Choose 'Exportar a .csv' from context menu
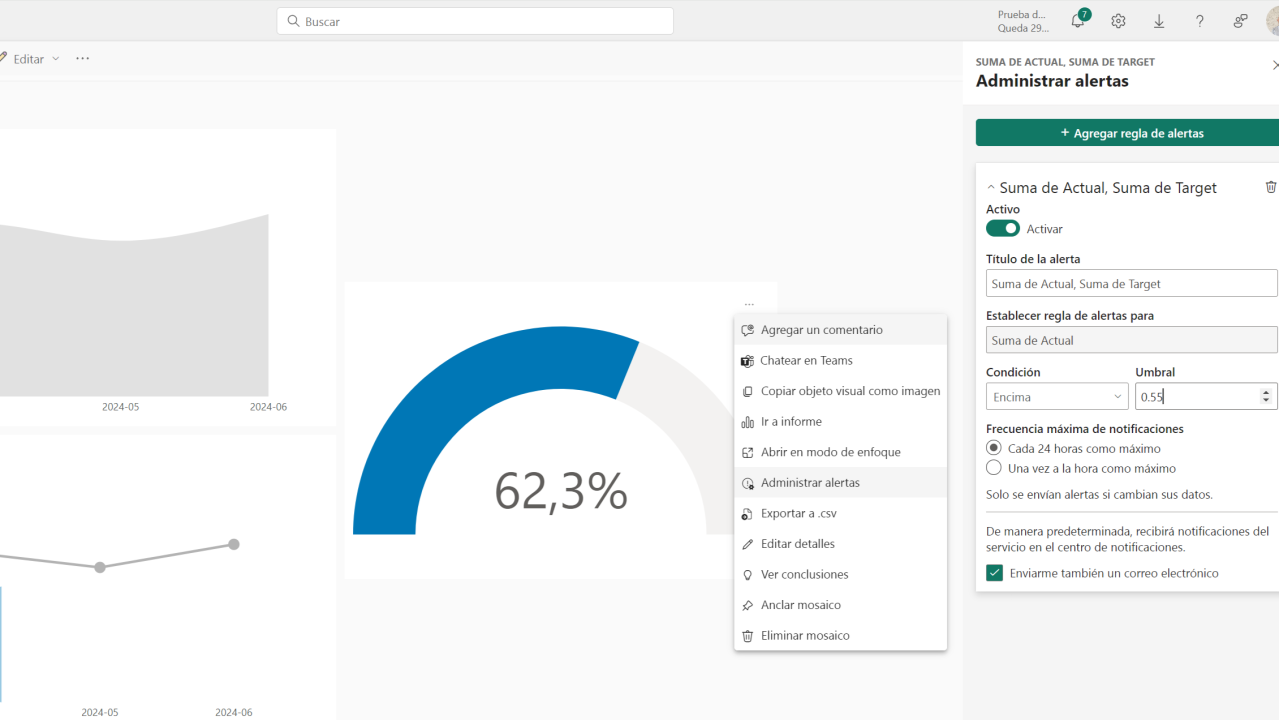 click(798, 513)
